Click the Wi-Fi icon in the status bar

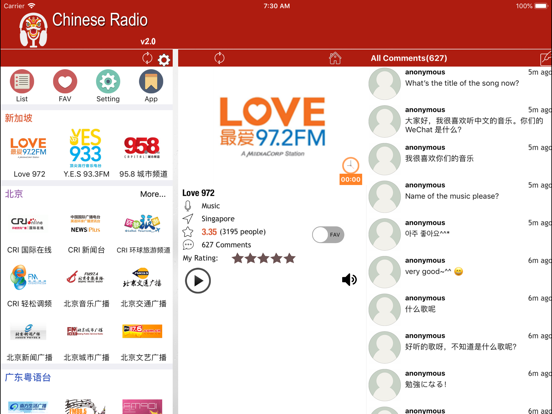coord(32,6)
